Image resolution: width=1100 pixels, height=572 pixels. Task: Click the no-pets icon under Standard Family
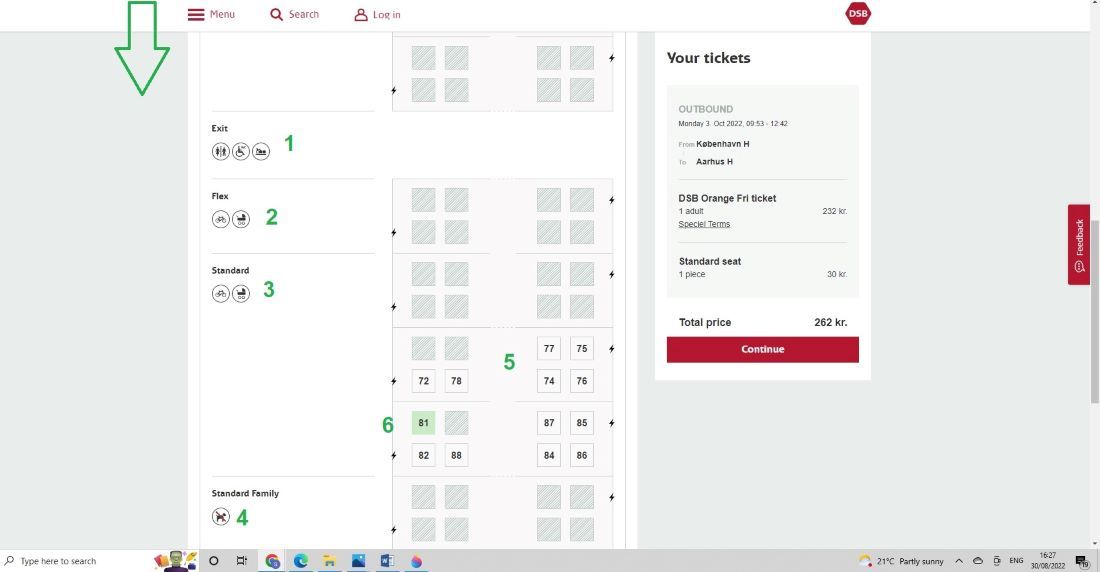coord(221,517)
